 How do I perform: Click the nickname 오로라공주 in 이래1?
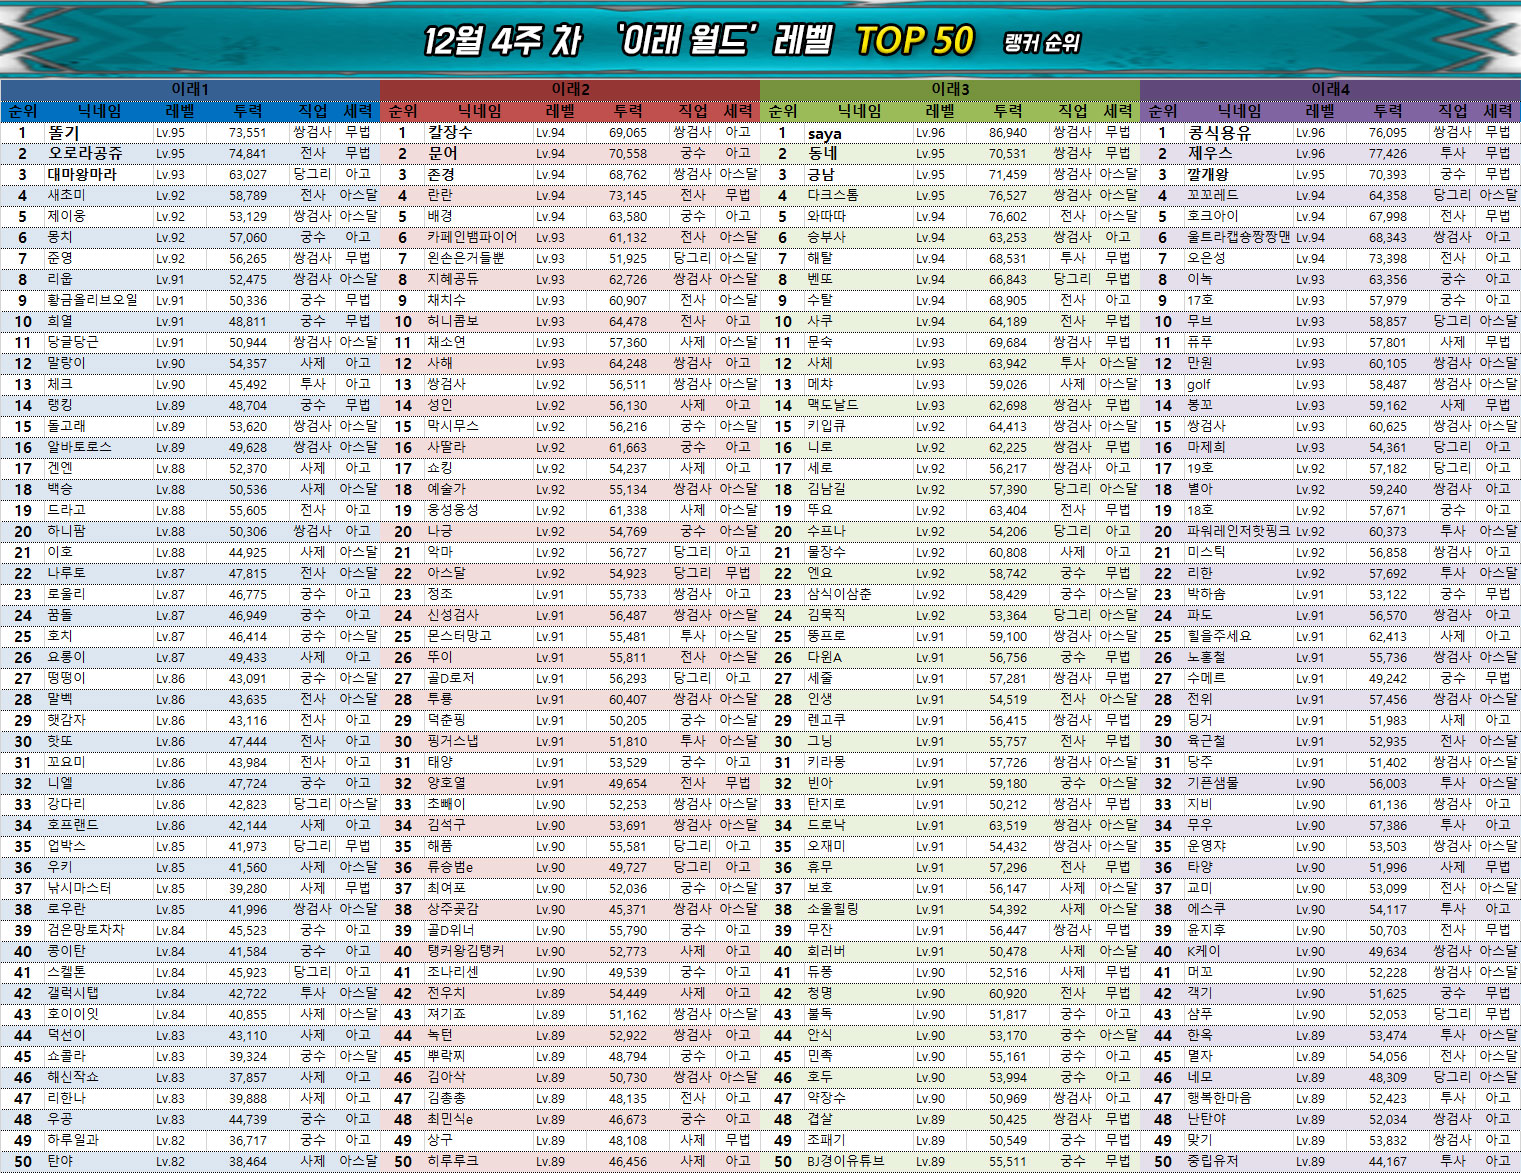click(86, 153)
